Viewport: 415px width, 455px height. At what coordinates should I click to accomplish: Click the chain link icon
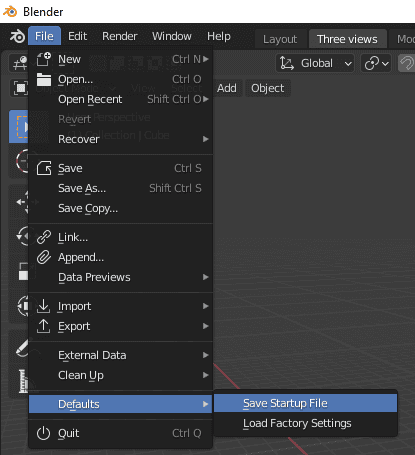[44, 237]
